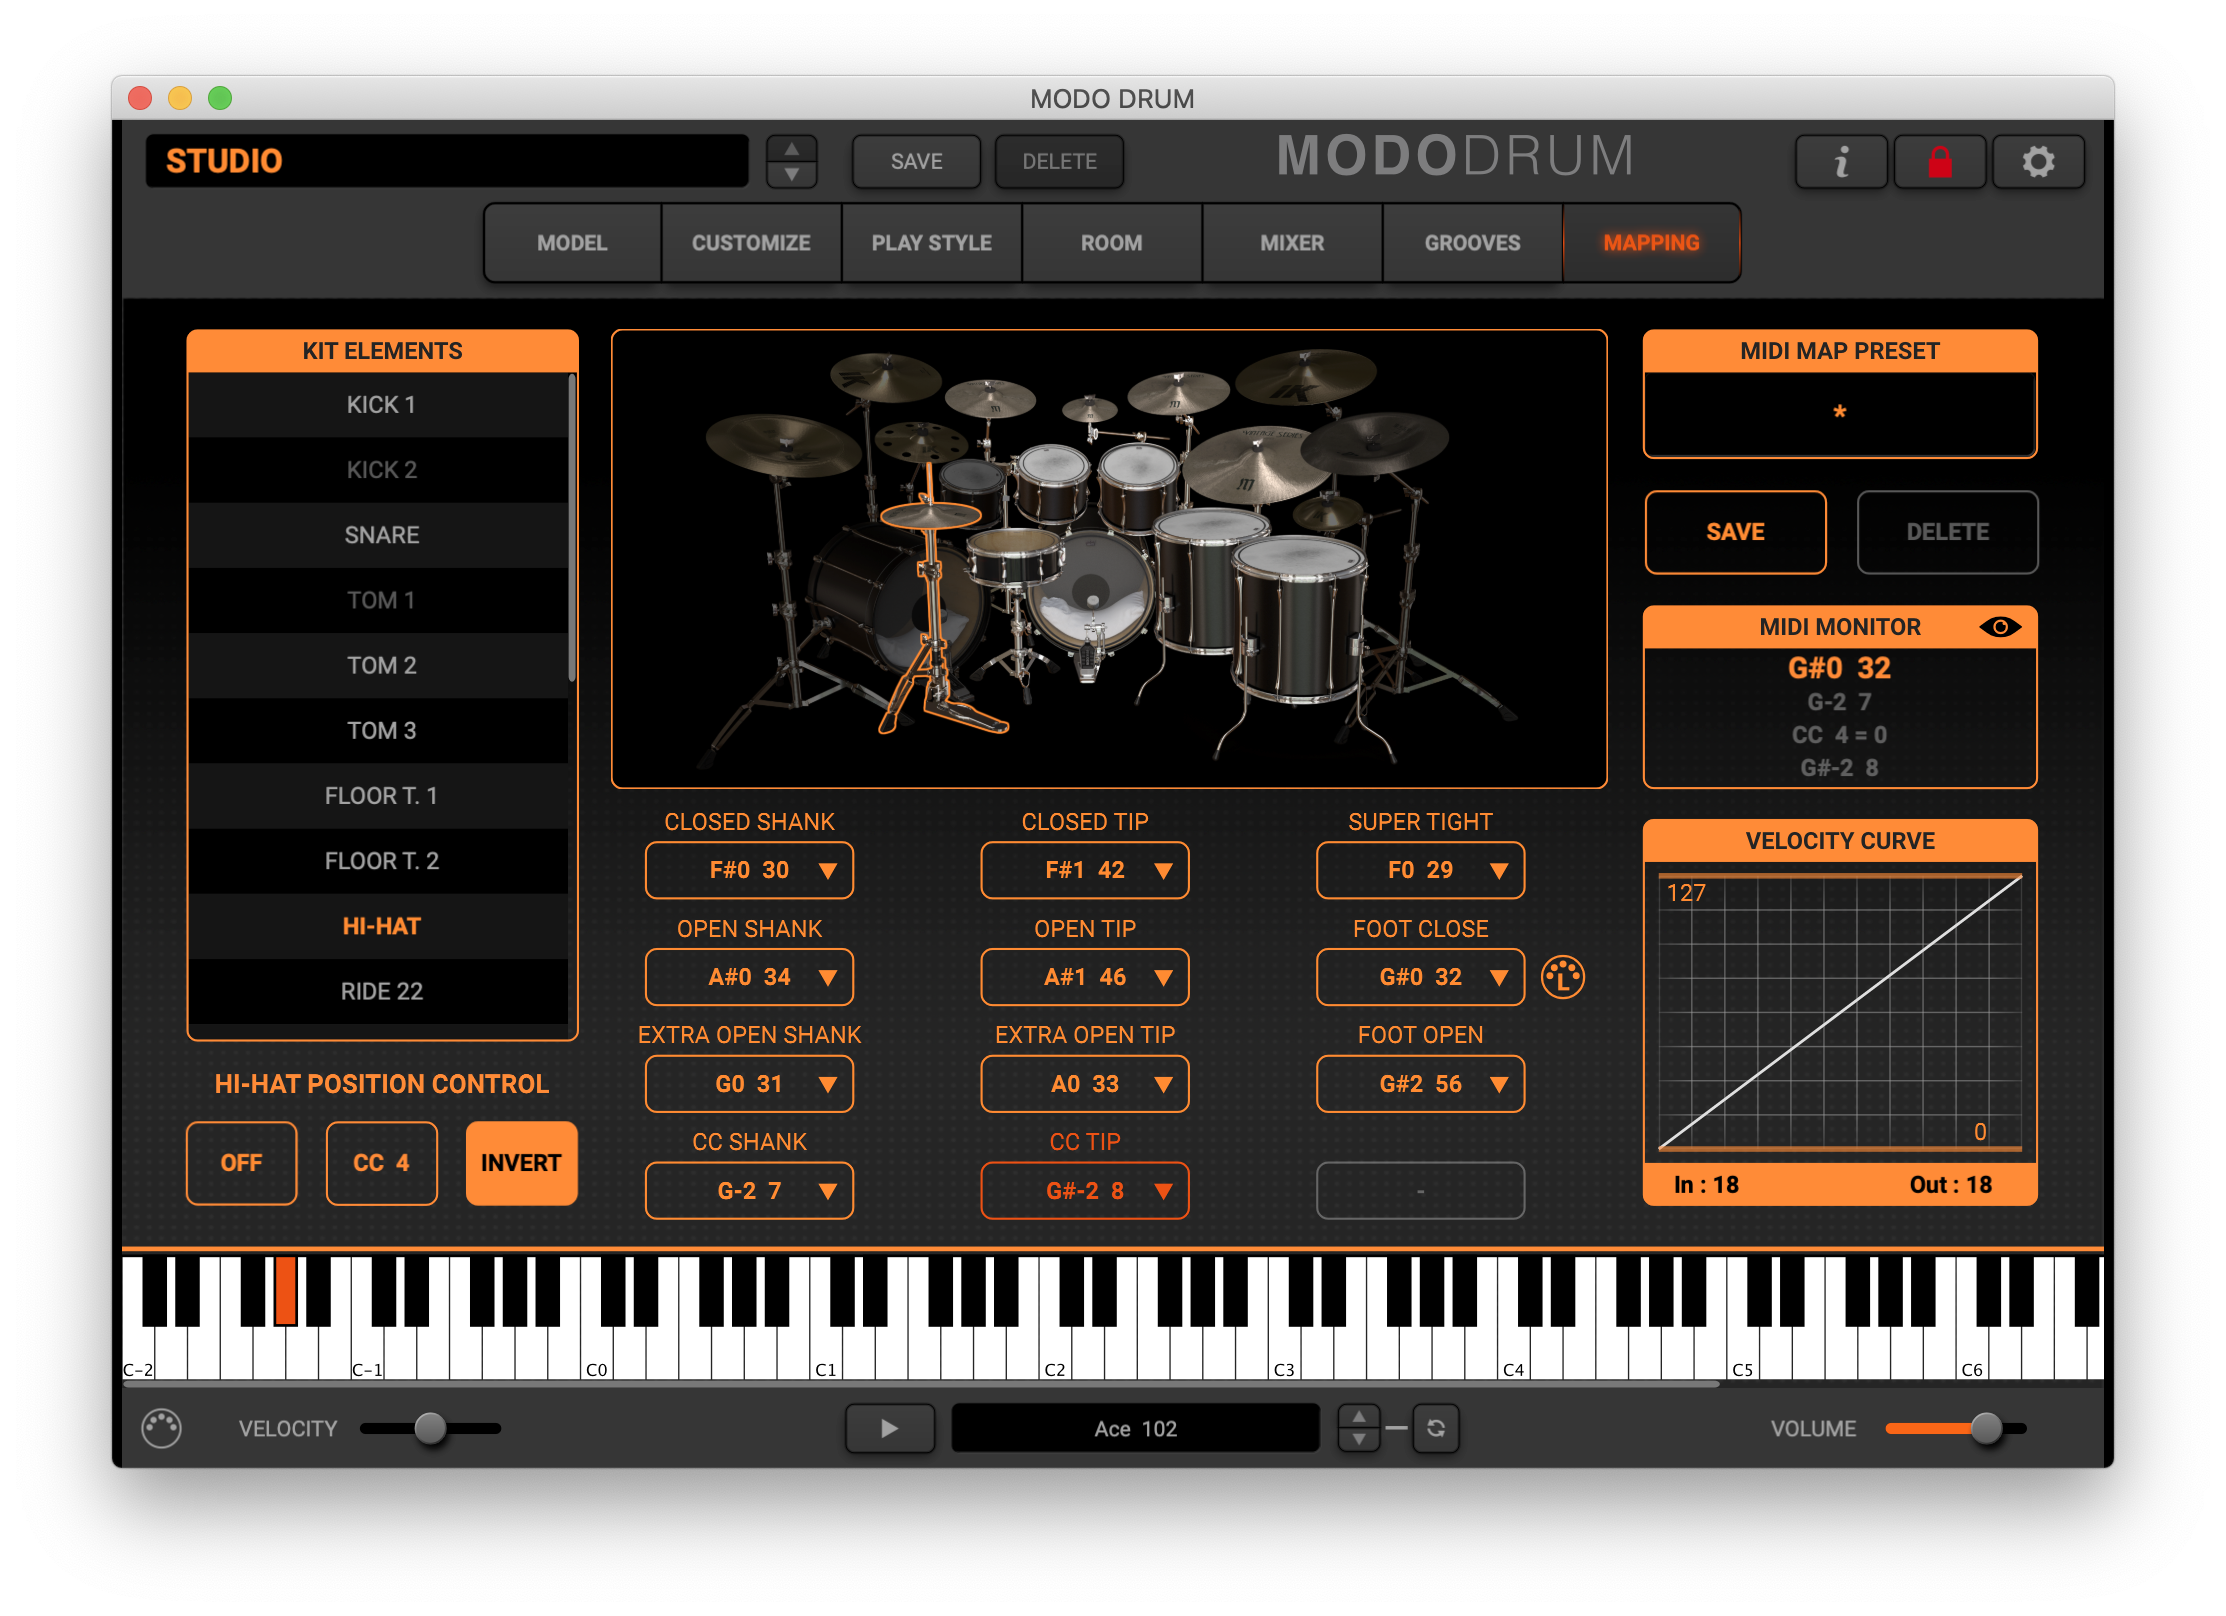
Task: Turn hi-hat position control OFF
Action: pos(241,1163)
